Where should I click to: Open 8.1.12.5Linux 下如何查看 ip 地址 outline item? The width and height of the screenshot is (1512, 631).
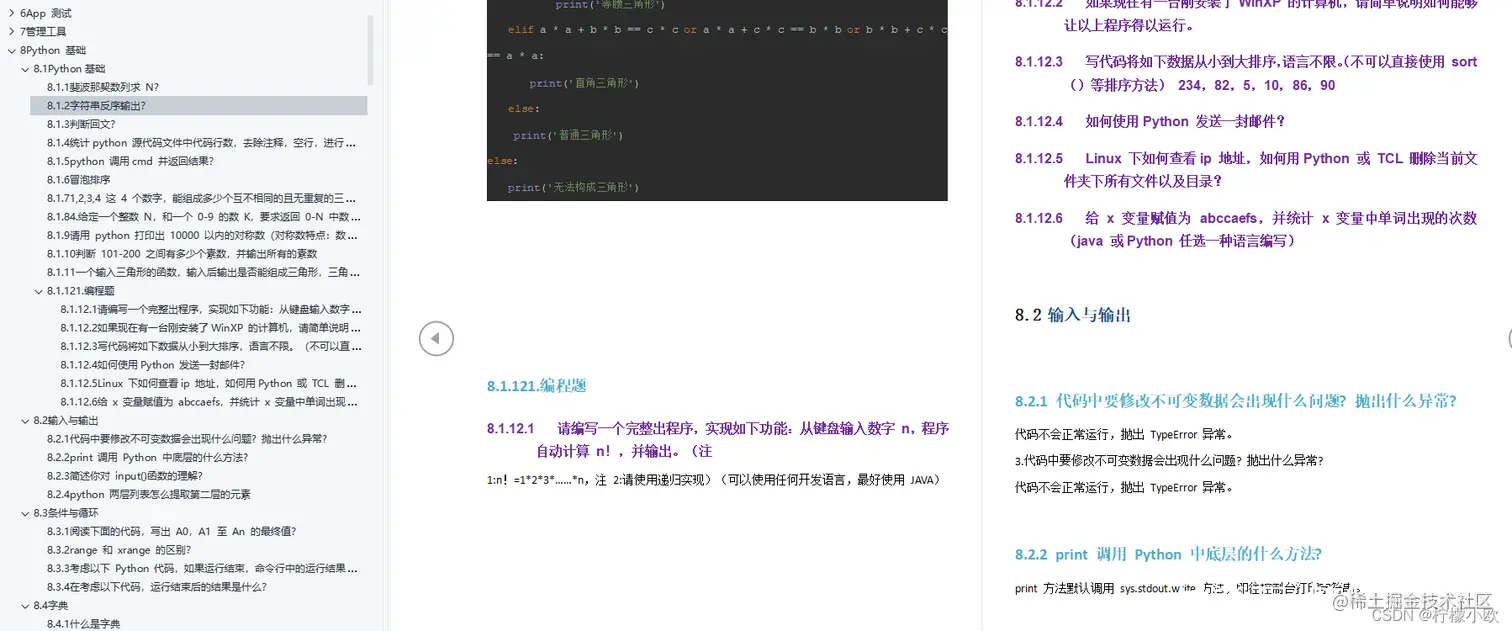(208, 384)
